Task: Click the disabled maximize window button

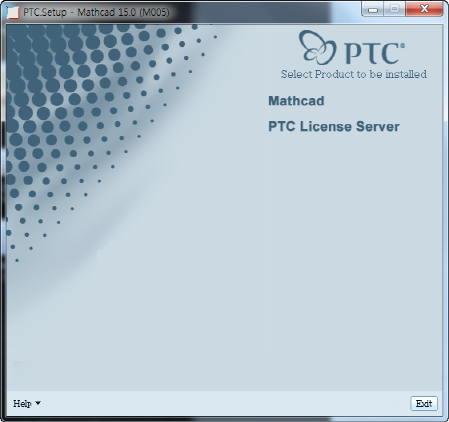Action: click(x=395, y=9)
